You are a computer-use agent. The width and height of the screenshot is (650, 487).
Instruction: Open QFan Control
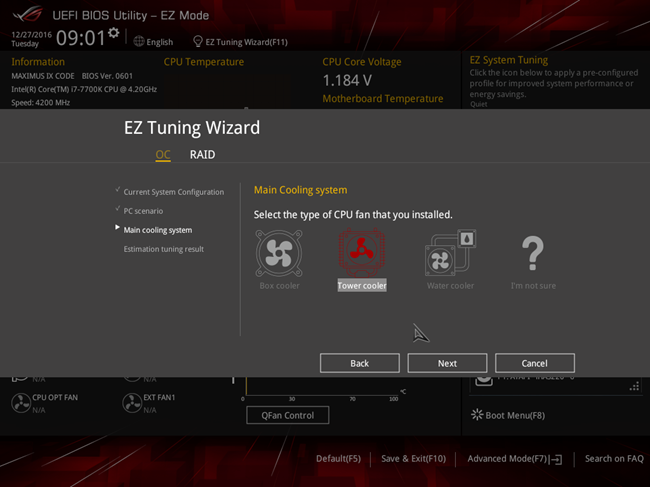(x=288, y=415)
